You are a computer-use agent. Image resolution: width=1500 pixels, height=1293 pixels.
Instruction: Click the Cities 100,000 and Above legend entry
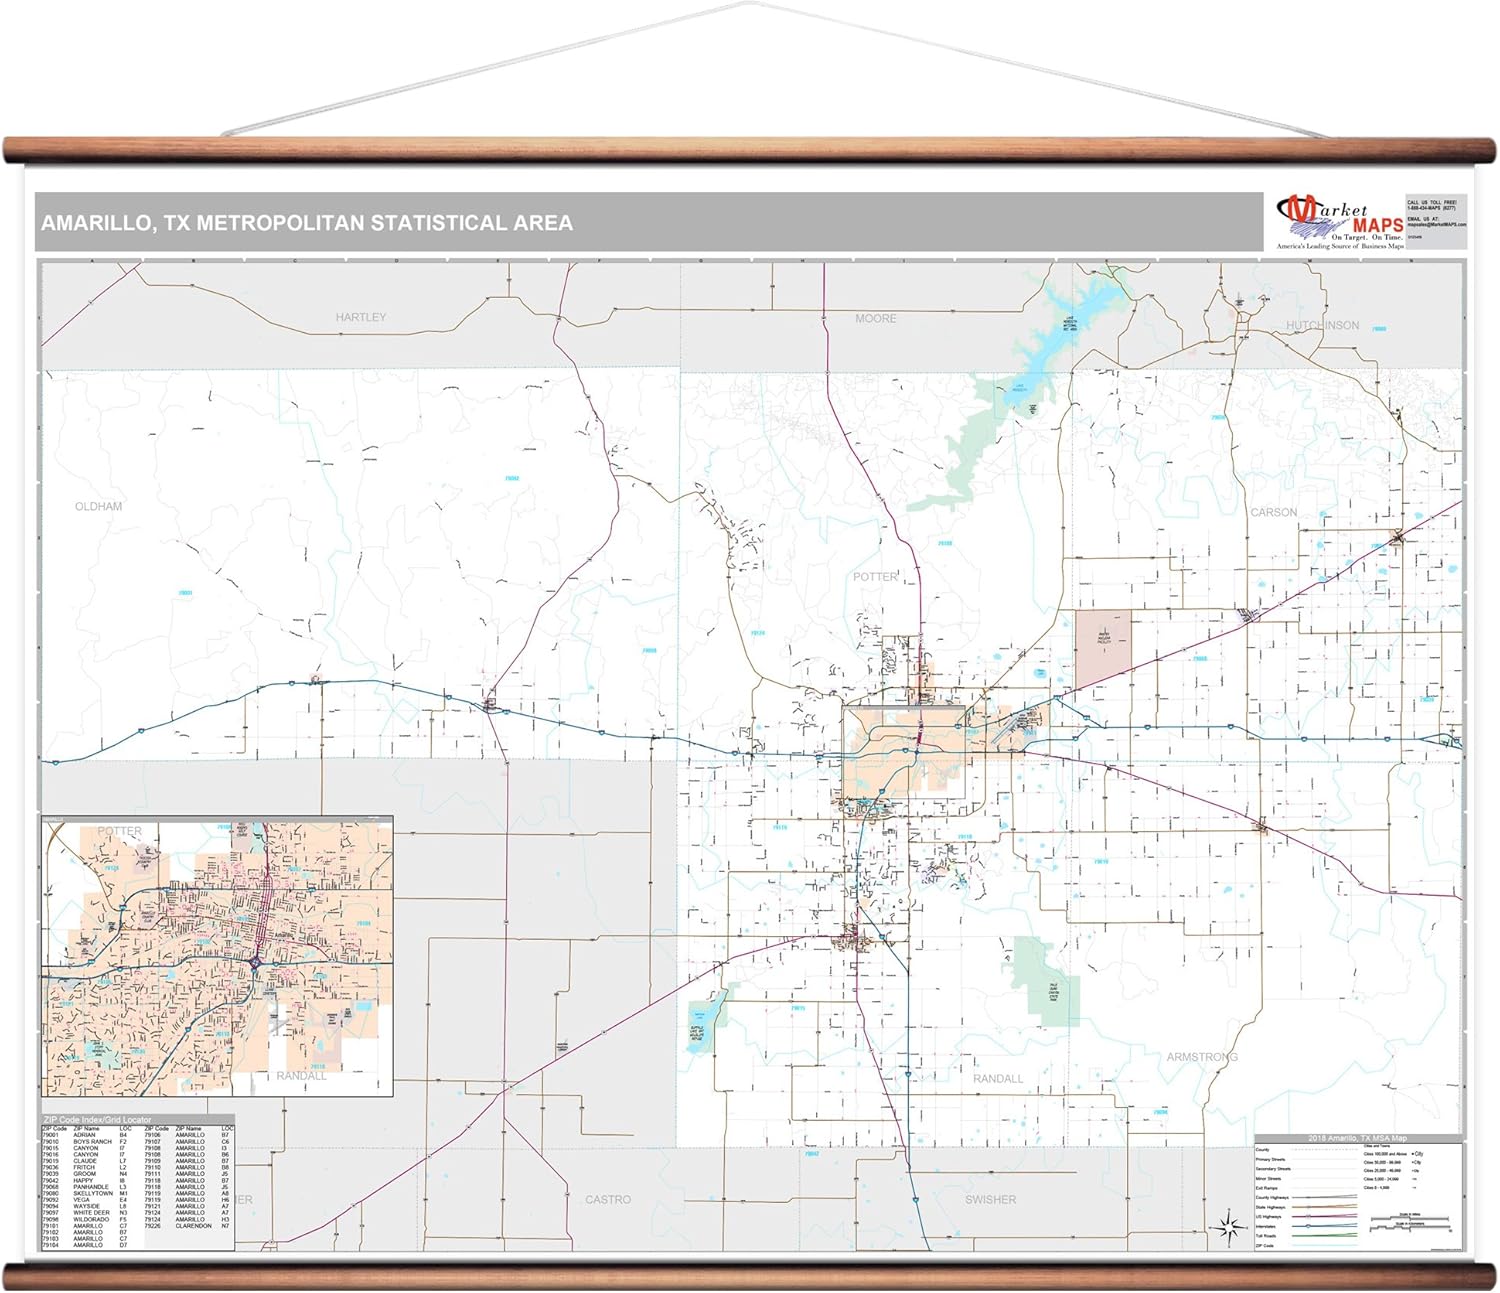[1394, 1154]
